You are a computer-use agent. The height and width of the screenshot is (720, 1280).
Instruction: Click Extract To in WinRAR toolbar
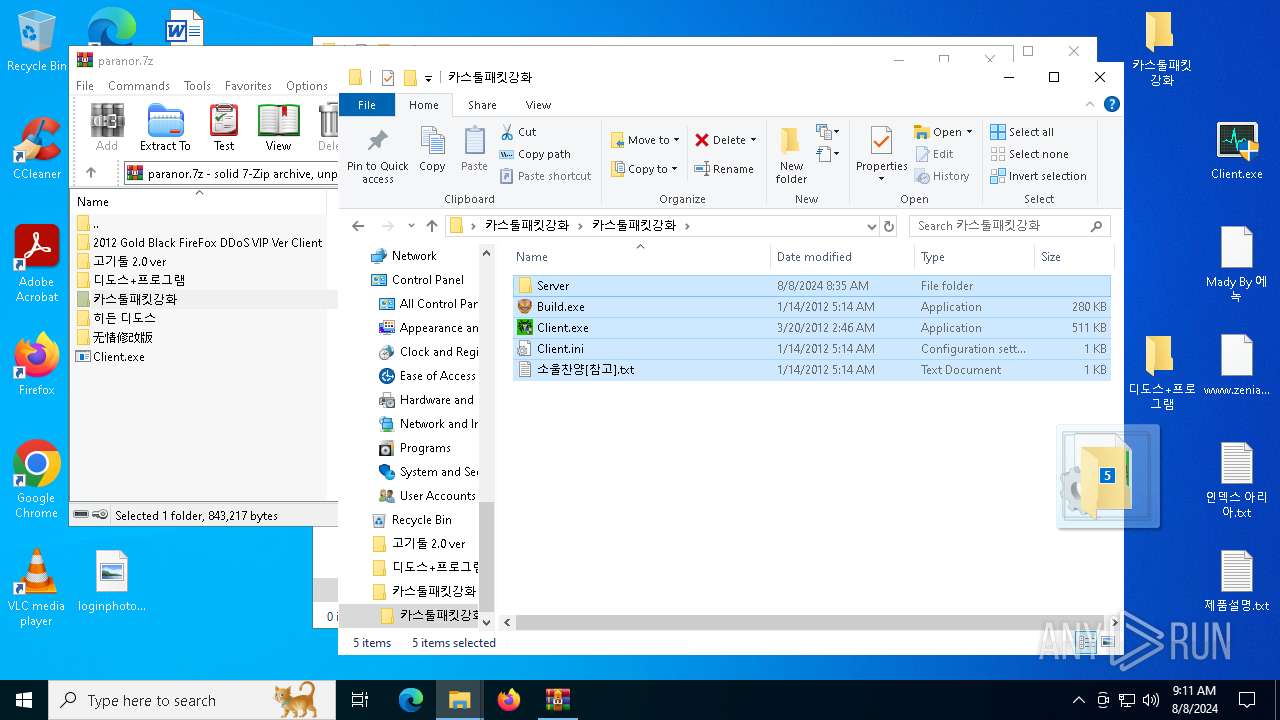point(165,127)
